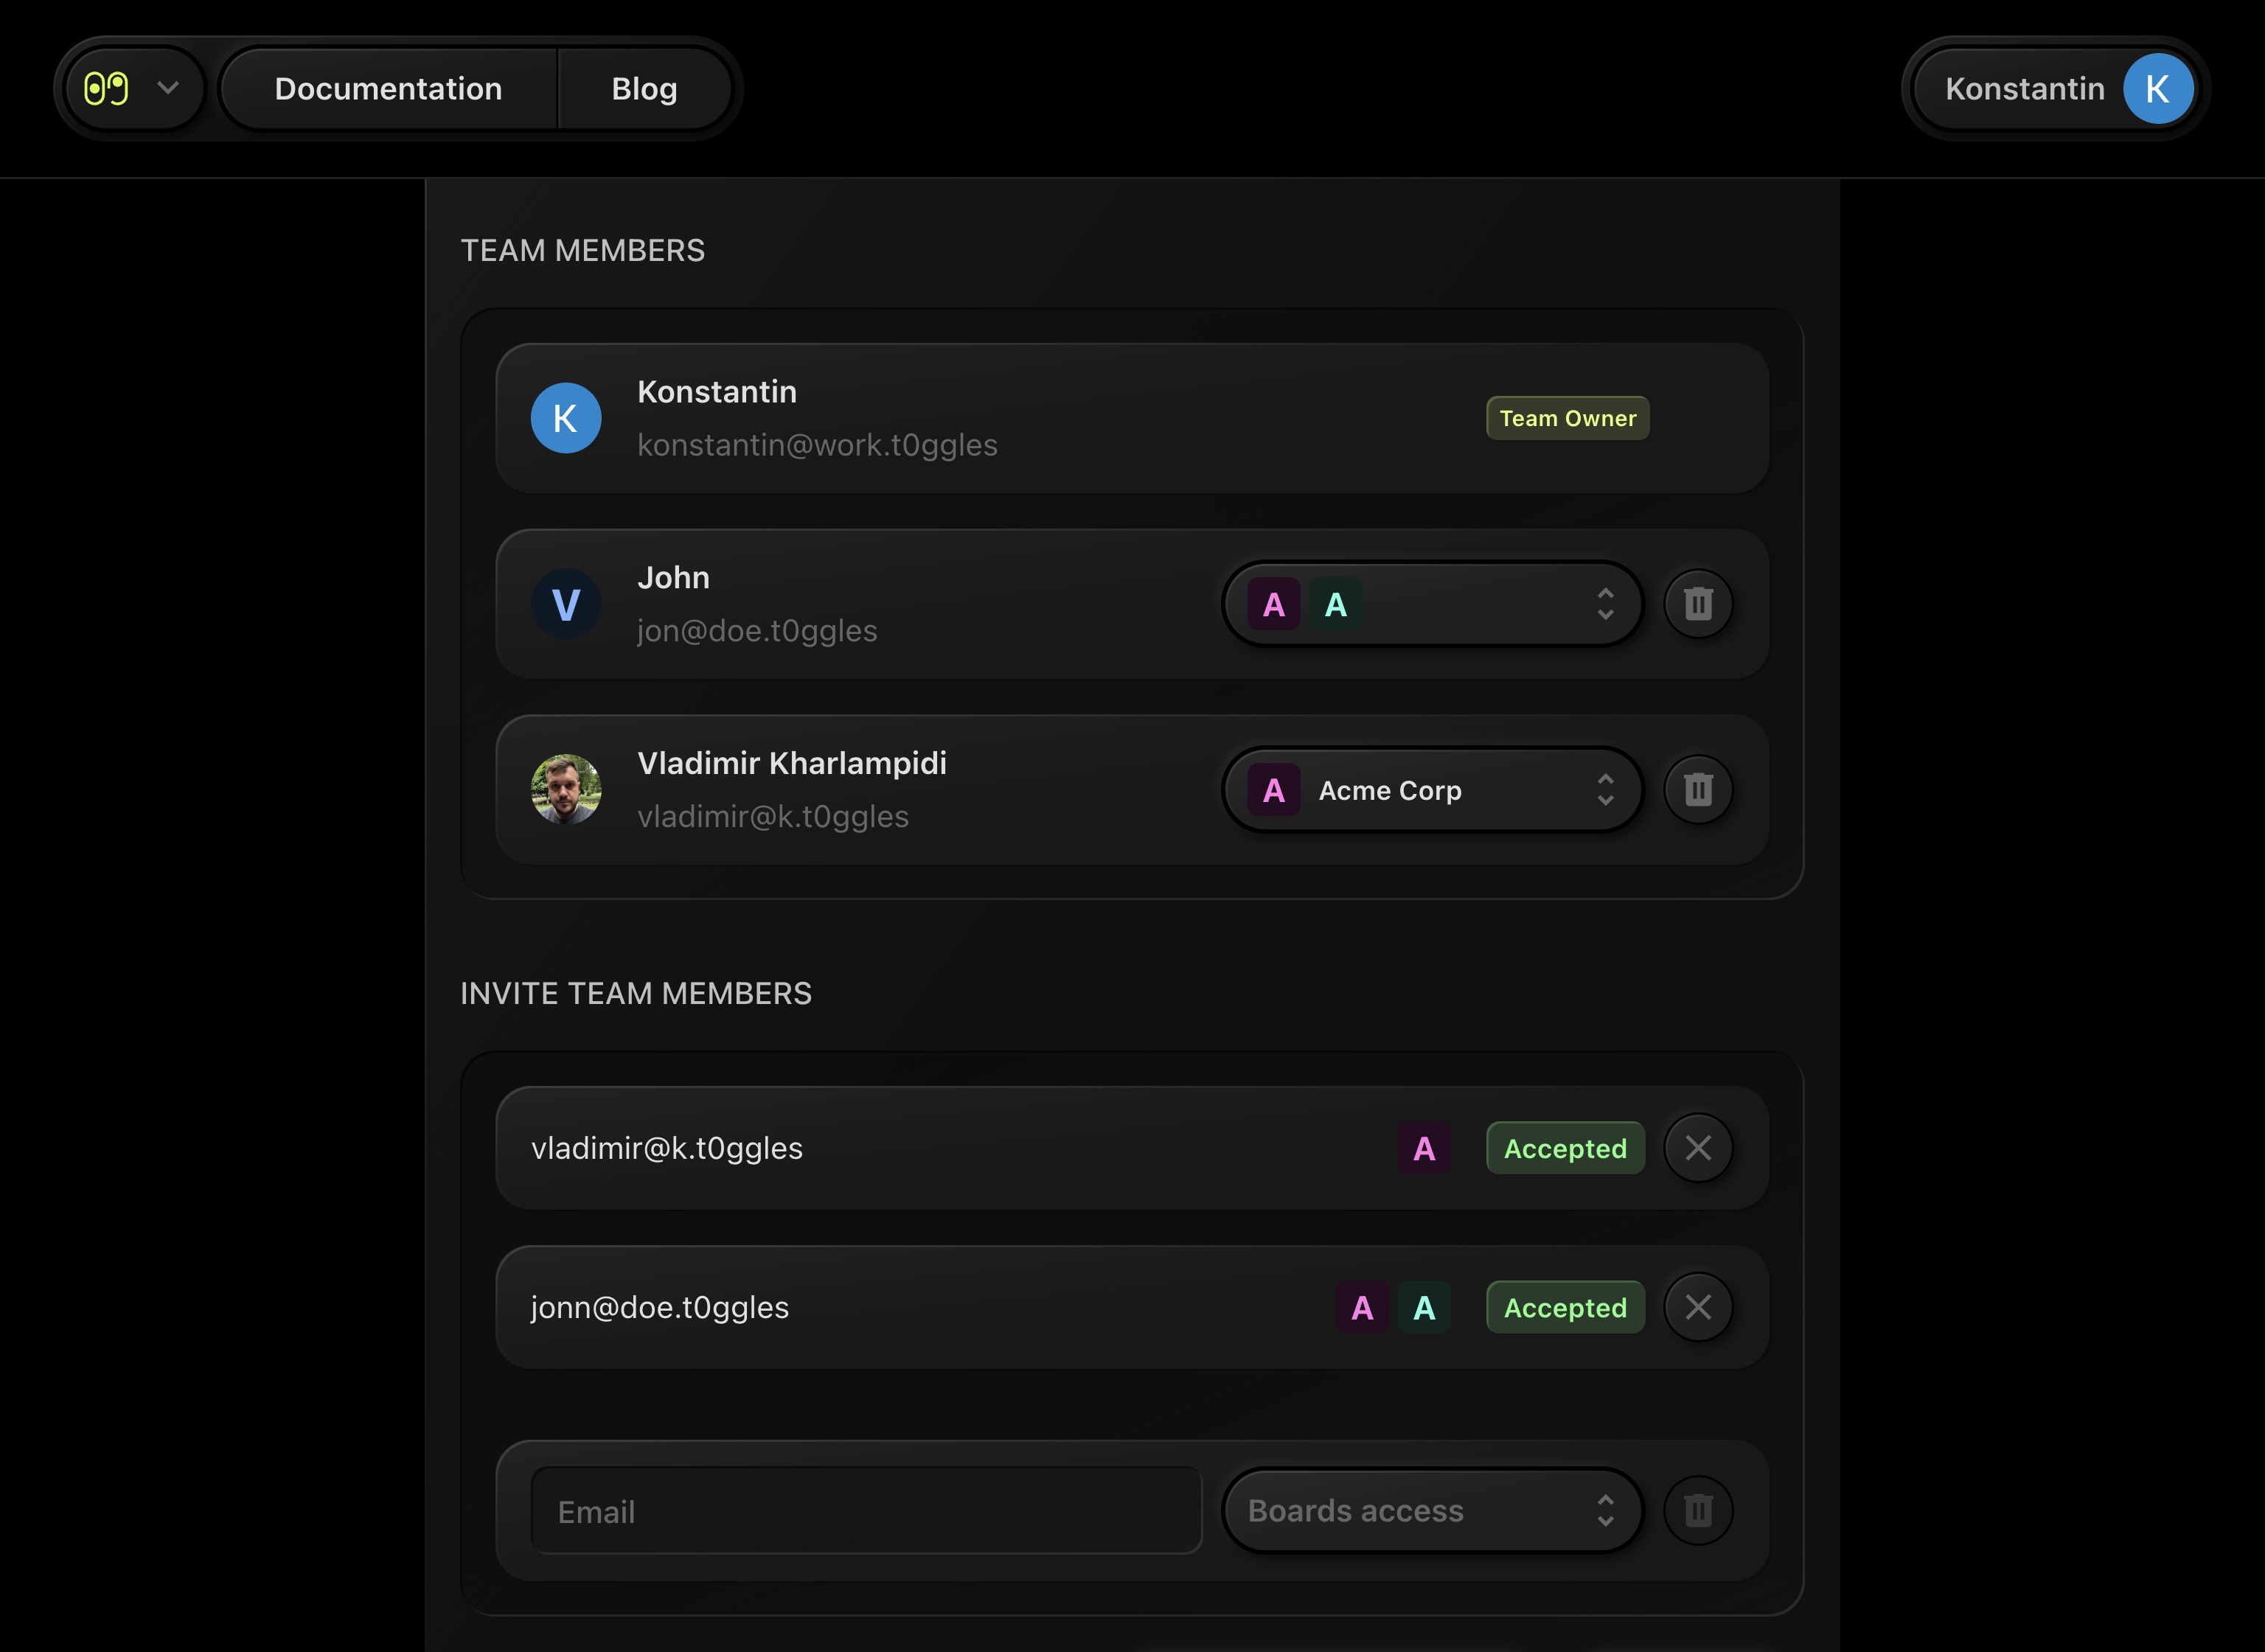Screen dimensions: 2265x1652
Task: Cancel the jonn@doe.t0ggles invite with X
Action: click(1697, 1307)
